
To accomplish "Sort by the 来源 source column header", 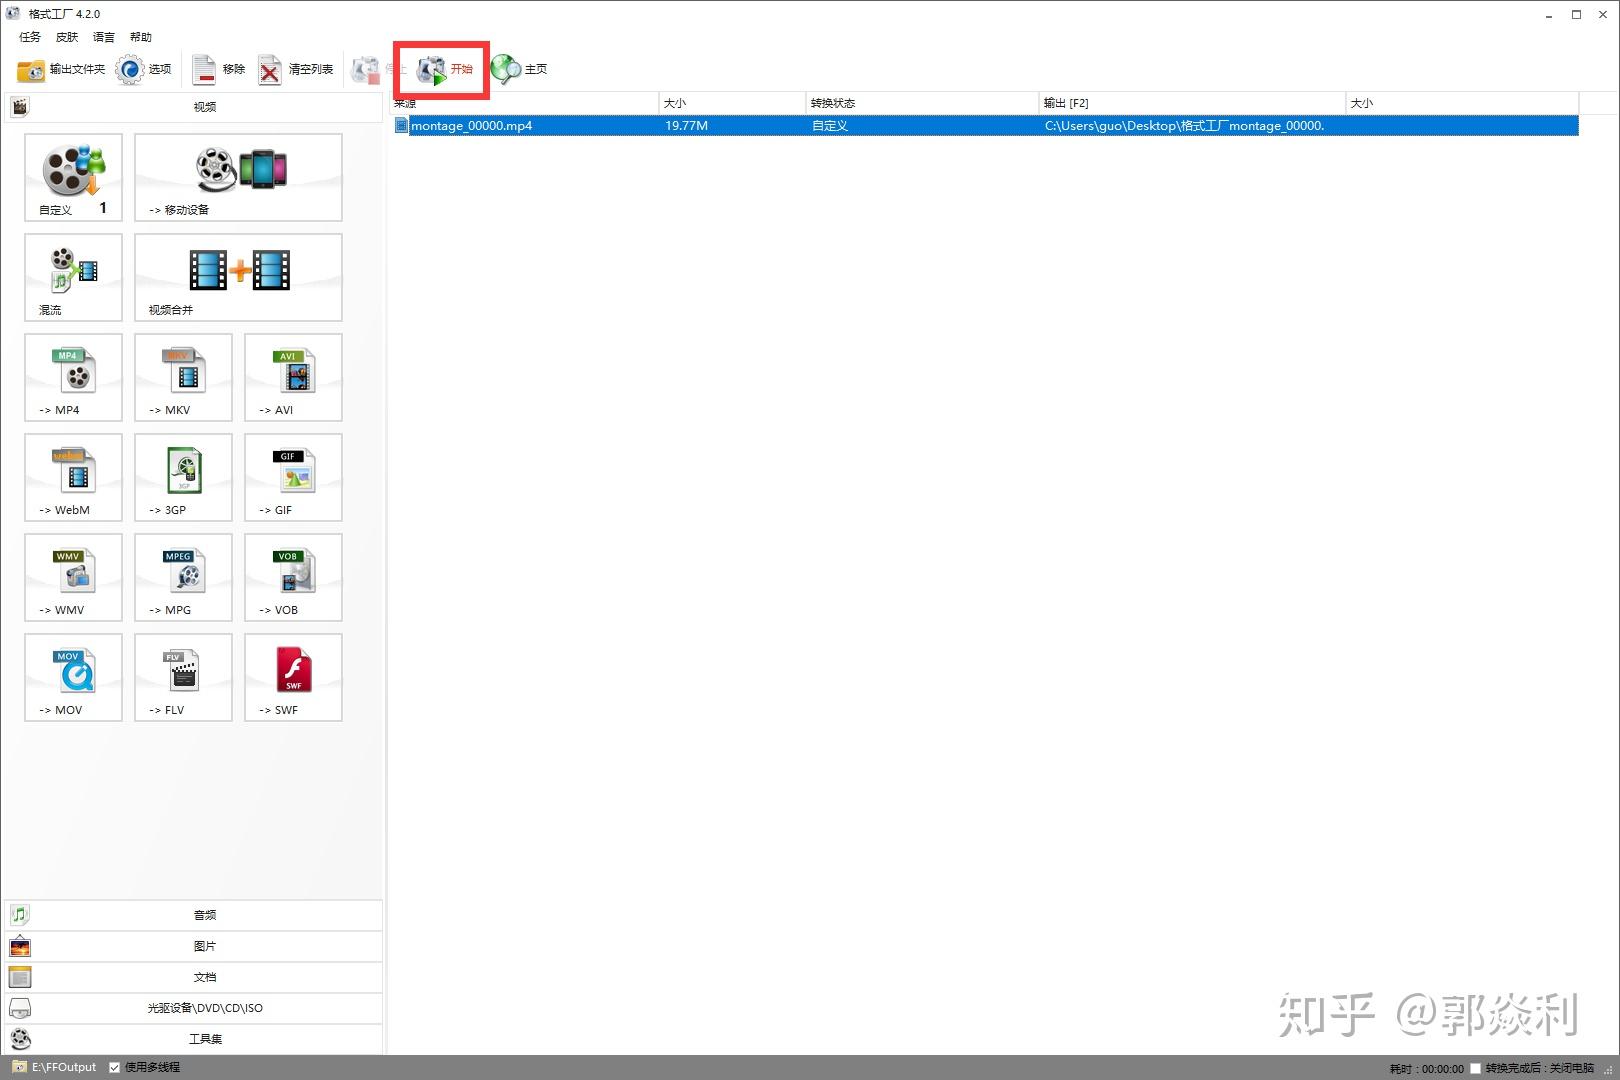I will click(524, 103).
